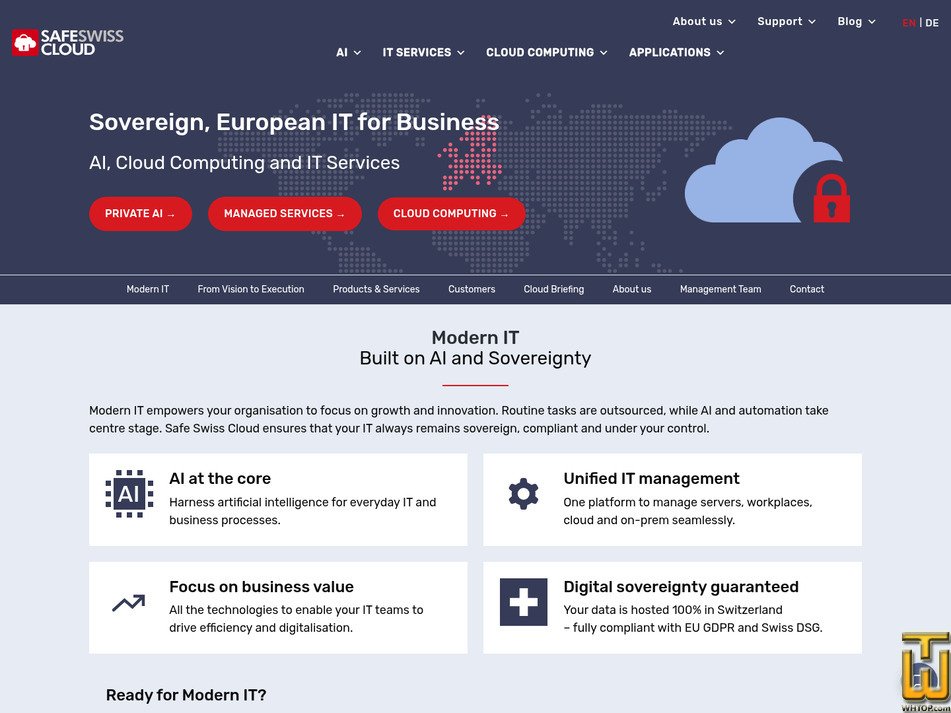Open the Cloud Briefing section link
The height and width of the screenshot is (713, 951).
[x=554, y=289]
